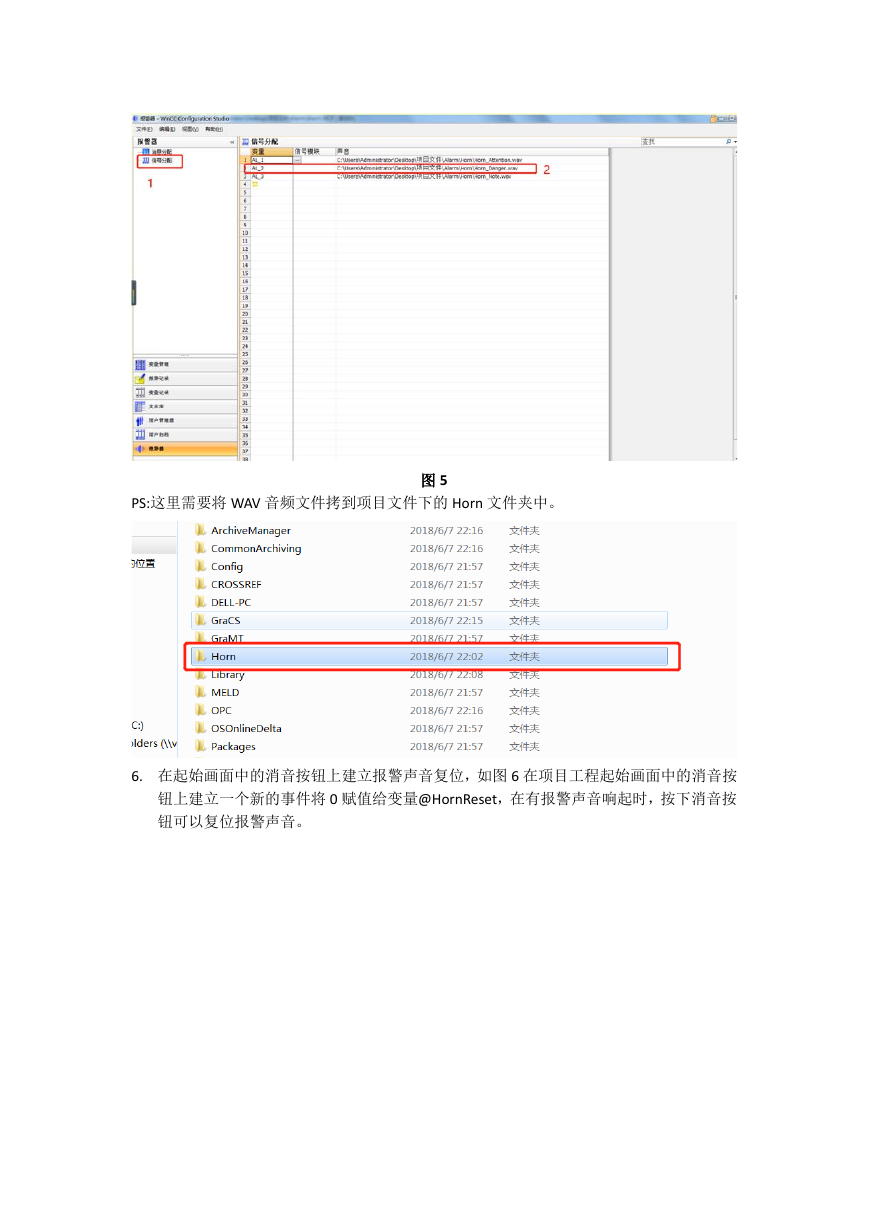Open the 视图(V) menu in WinCC

(190, 129)
